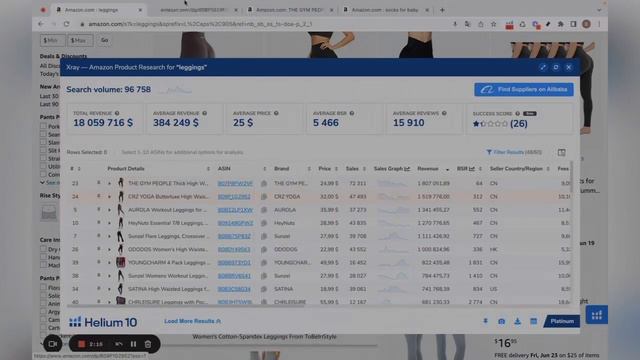Click the Xray table vertical scrollbar
Viewport: 640px width, 360px height.
point(571,178)
